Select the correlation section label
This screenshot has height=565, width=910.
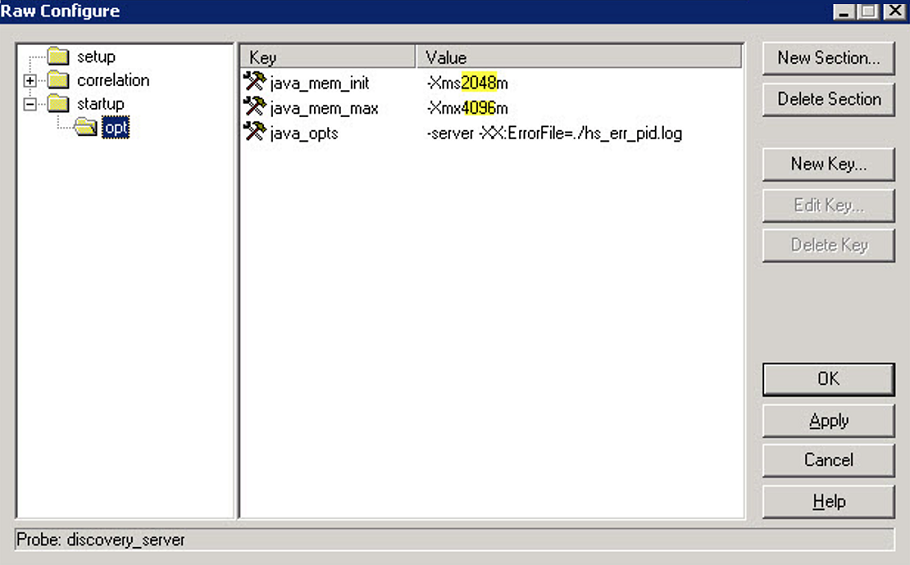tap(113, 80)
